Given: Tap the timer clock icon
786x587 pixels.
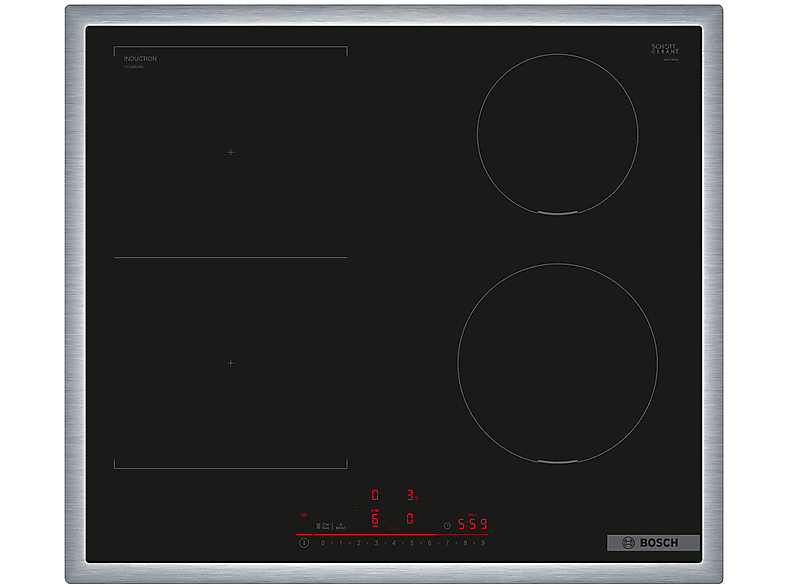Looking at the screenshot, I should tap(447, 525).
